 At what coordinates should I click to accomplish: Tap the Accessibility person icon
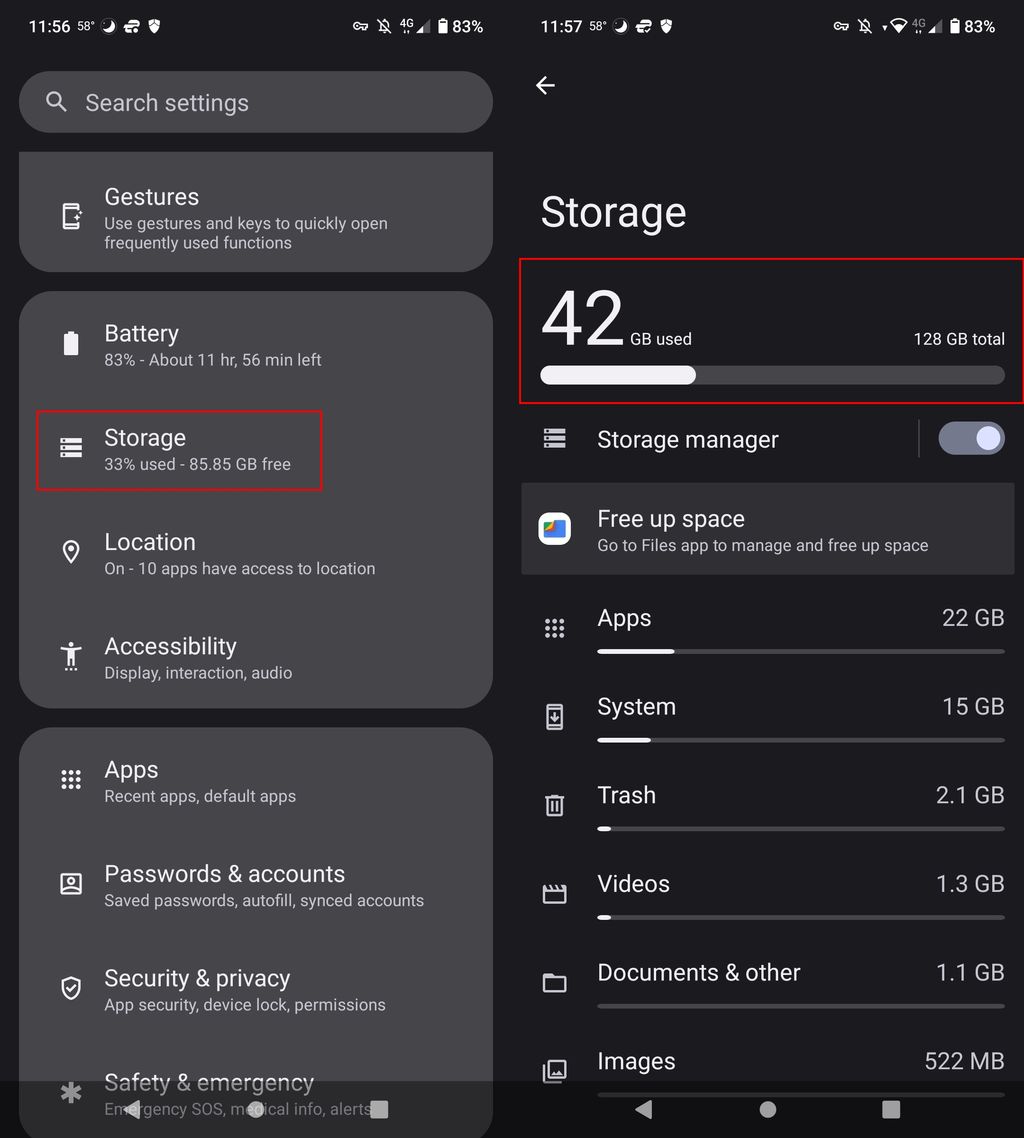[70, 656]
